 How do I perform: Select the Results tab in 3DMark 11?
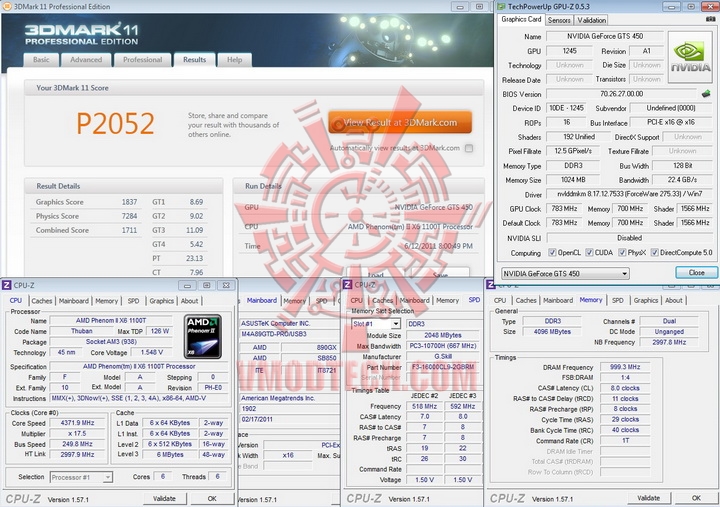click(195, 60)
